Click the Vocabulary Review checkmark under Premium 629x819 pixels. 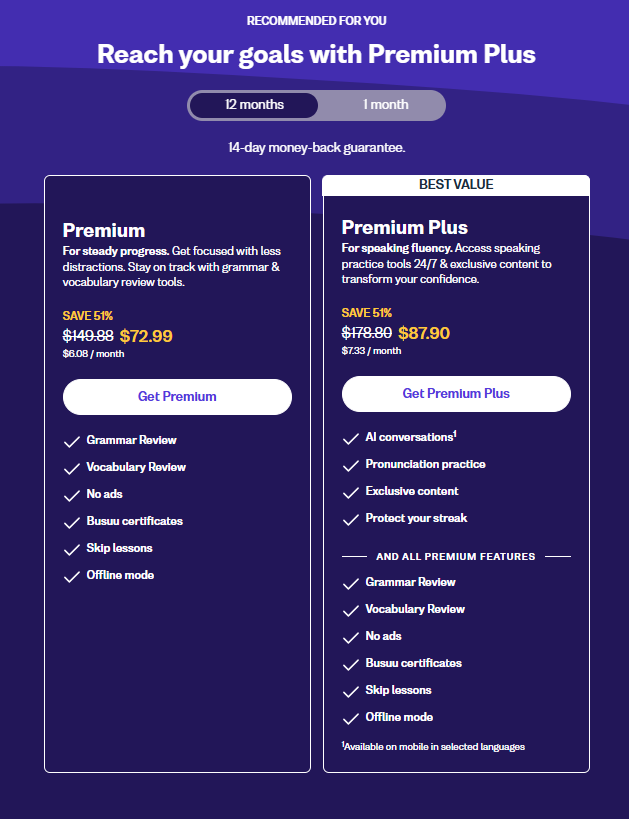(x=72, y=467)
